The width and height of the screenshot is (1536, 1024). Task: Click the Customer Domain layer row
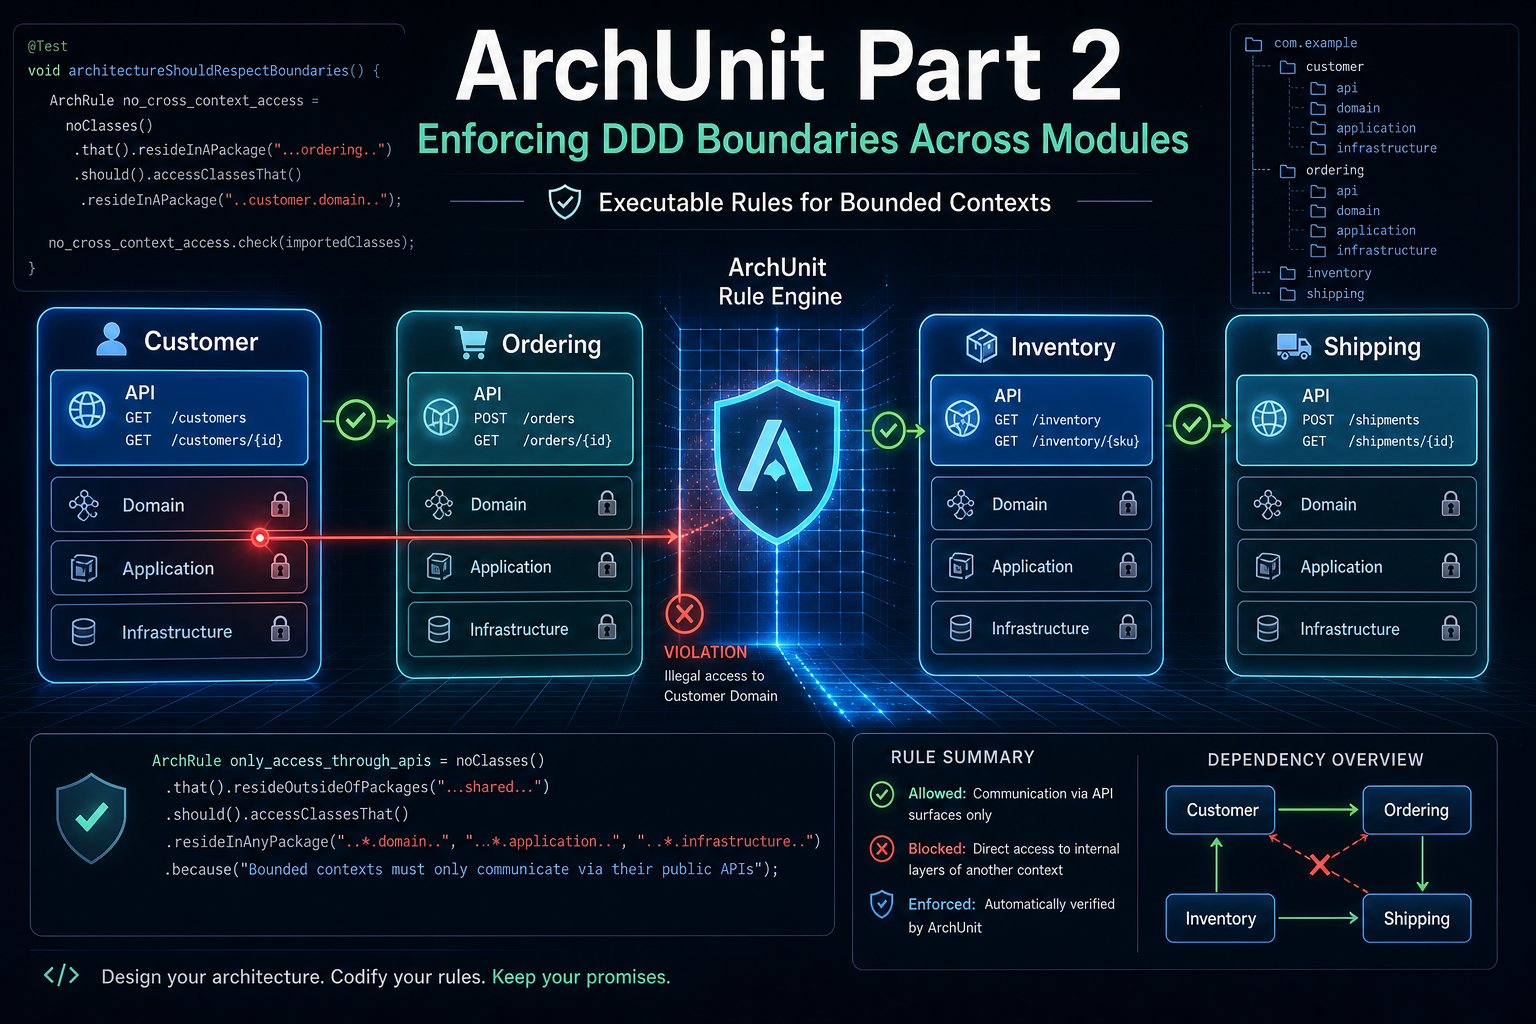[x=179, y=504]
